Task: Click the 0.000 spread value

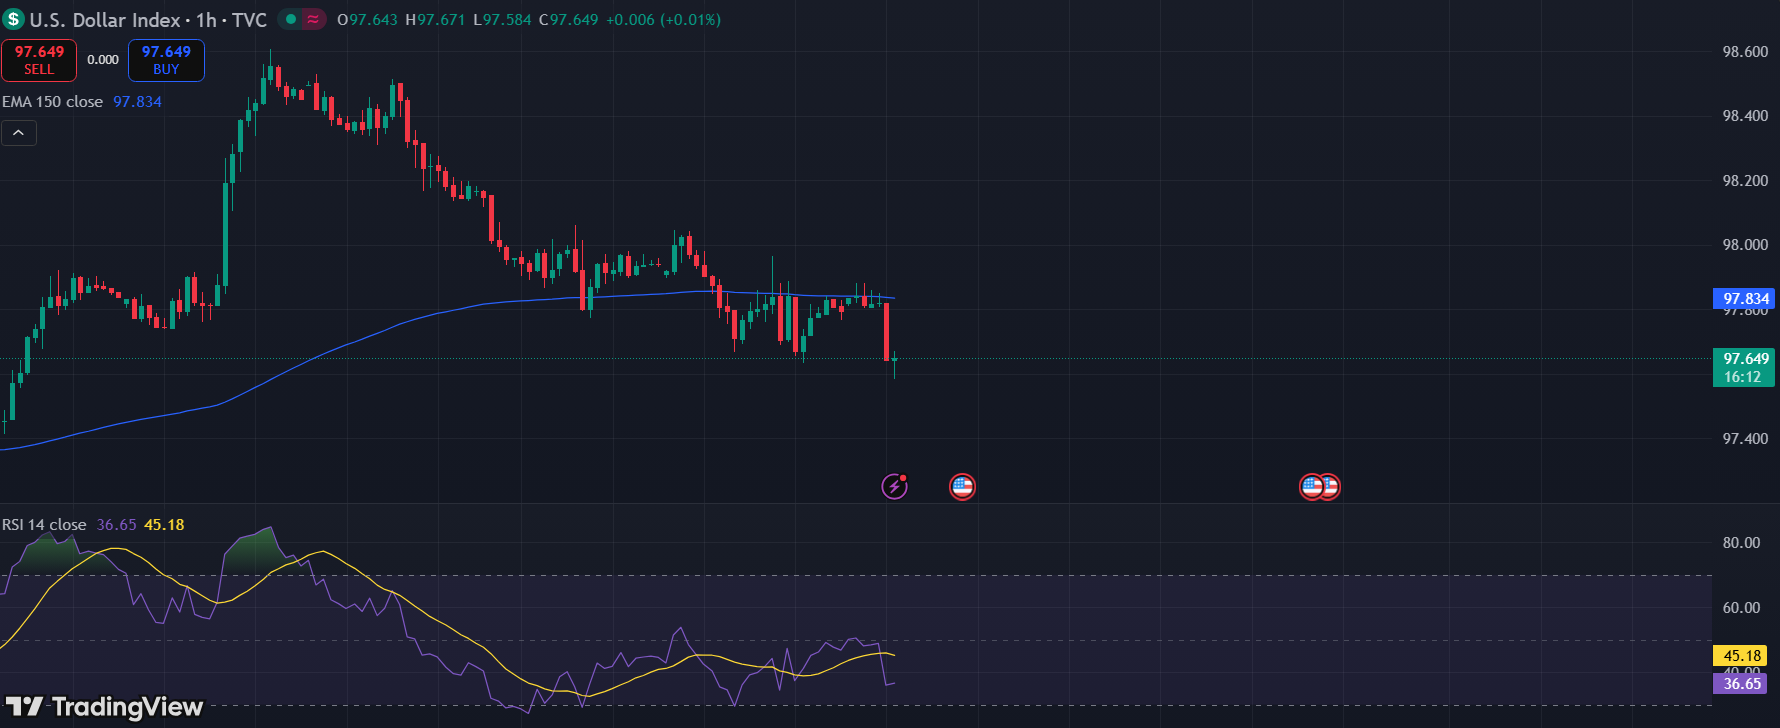Action: 102,60
